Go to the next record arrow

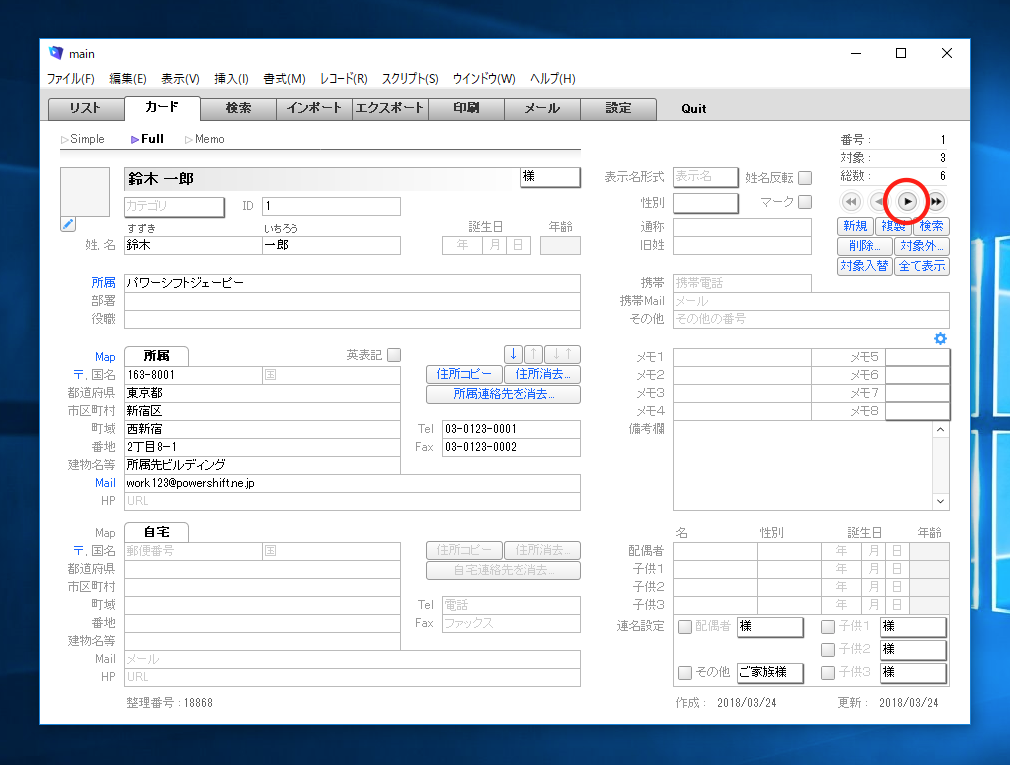[x=907, y=201]
